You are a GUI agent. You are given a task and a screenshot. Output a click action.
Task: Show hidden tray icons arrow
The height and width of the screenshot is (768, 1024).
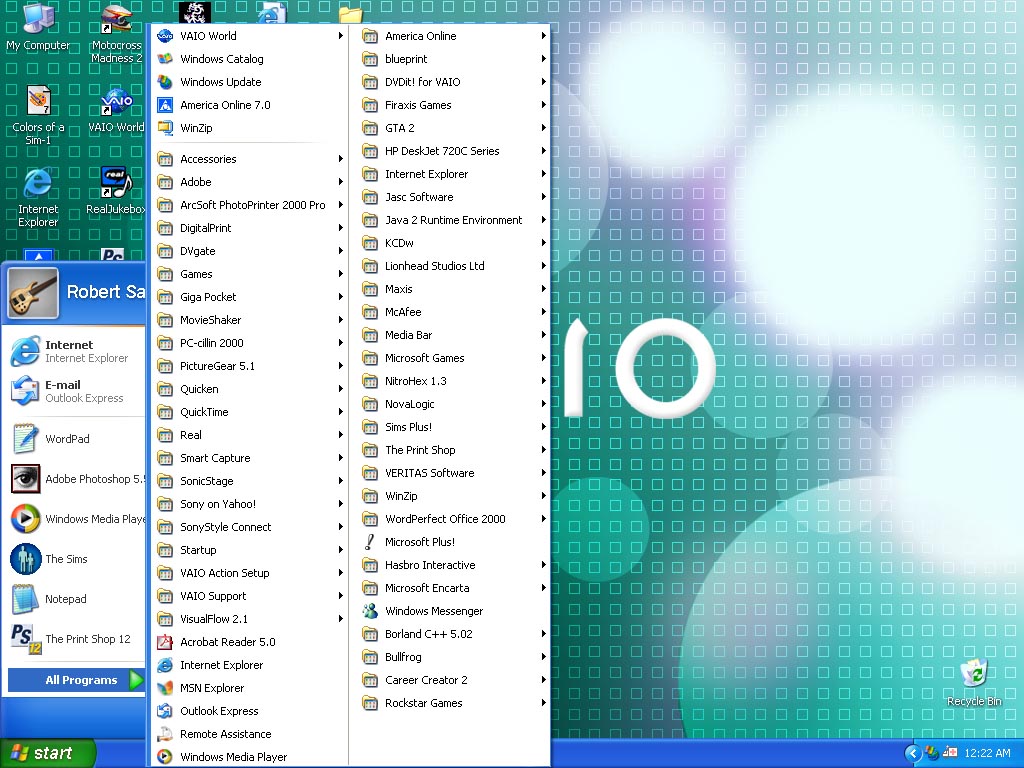click(913, 753)
